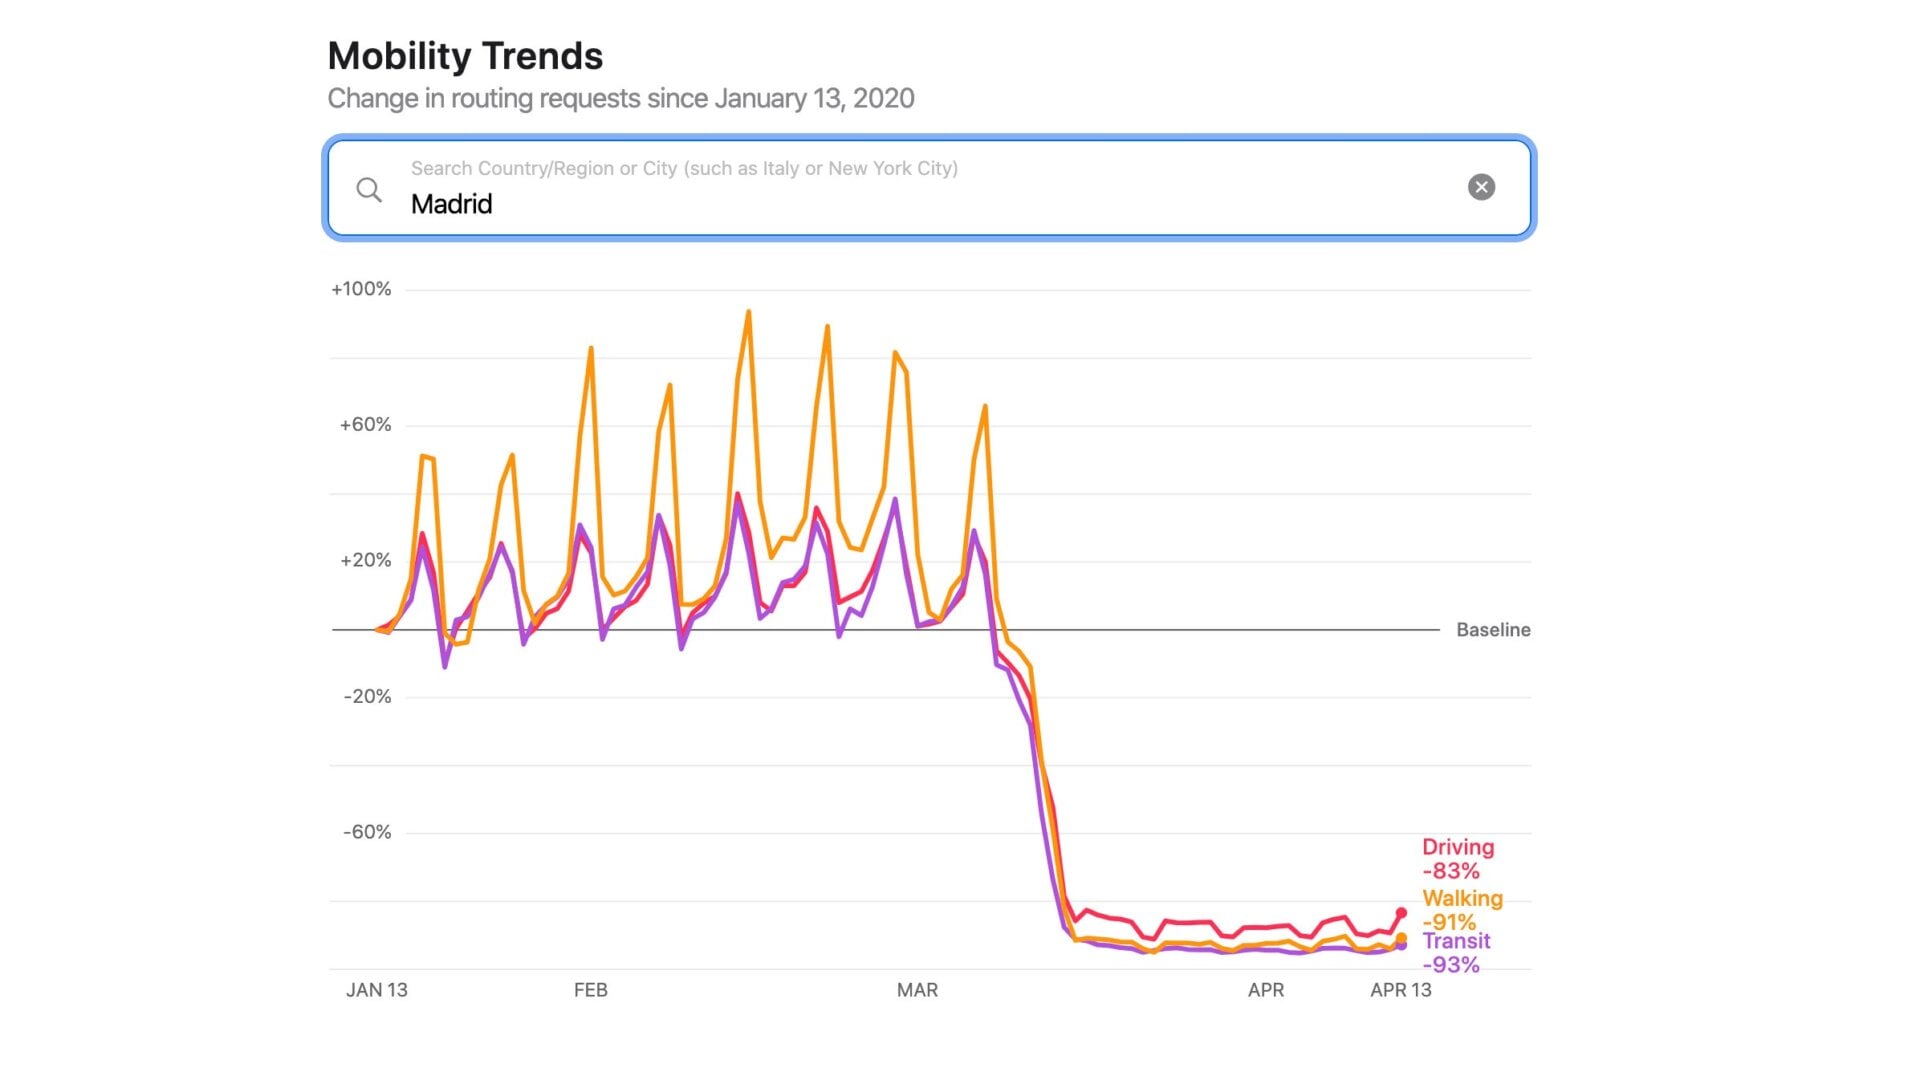Click the JAN 13 axis label

click(376, 990)
